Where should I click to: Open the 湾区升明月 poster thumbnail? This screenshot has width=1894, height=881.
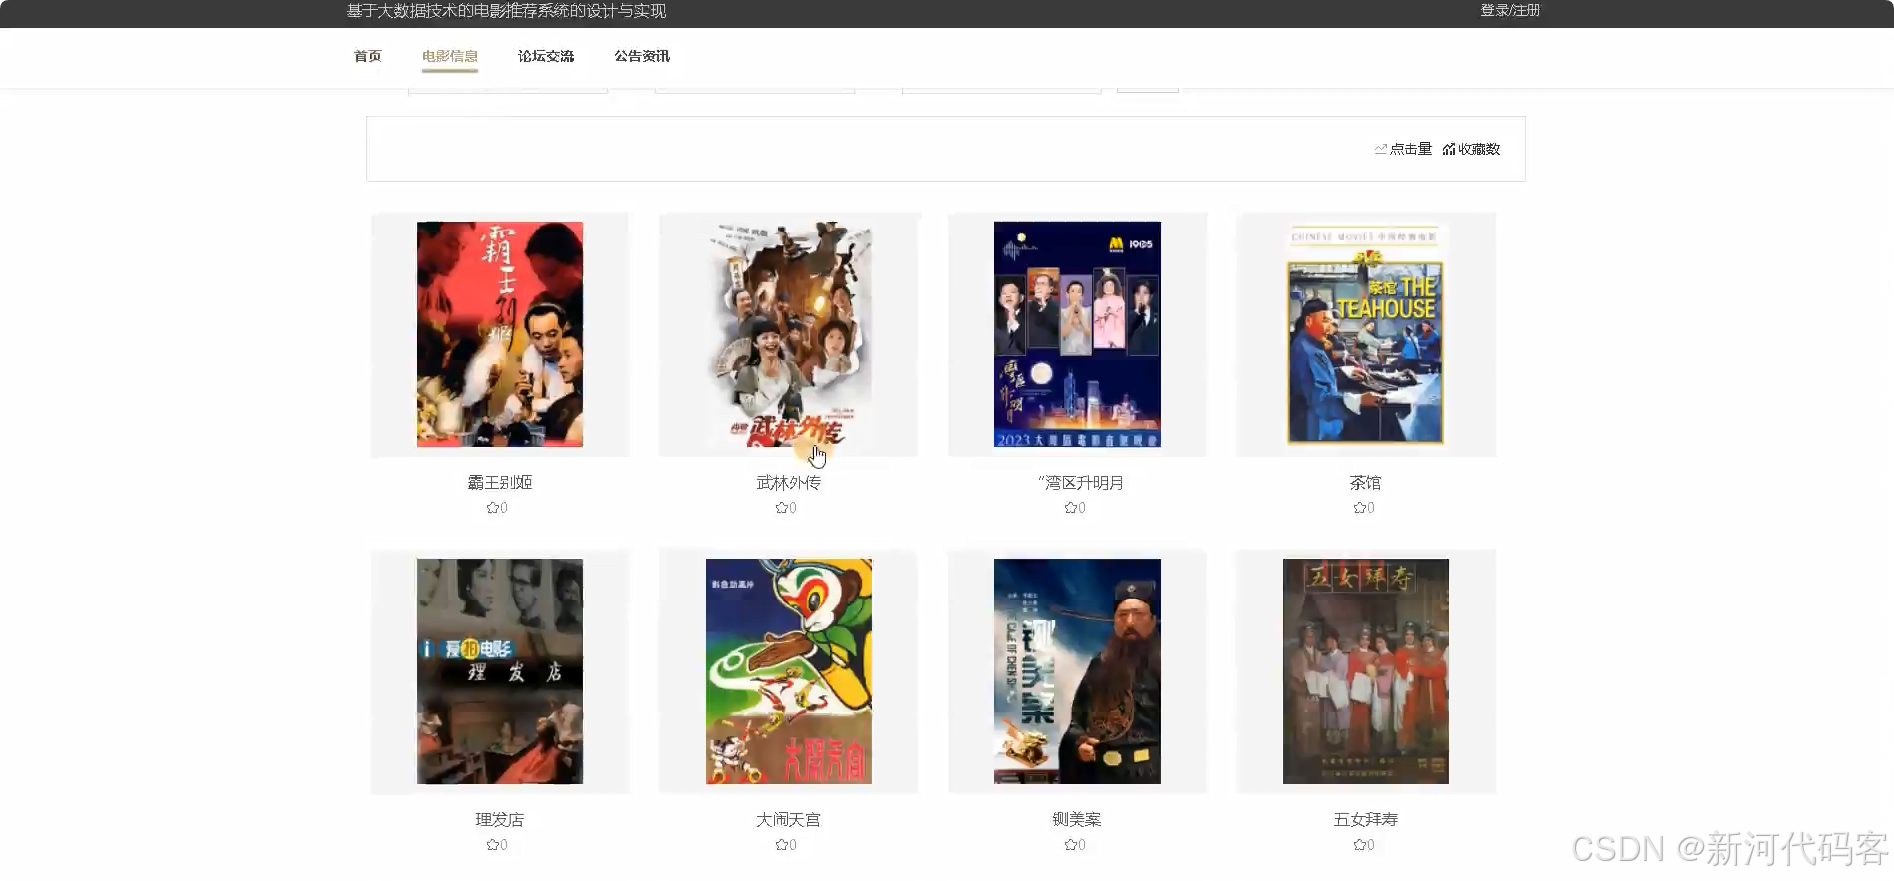click(x=1077, y=334)
